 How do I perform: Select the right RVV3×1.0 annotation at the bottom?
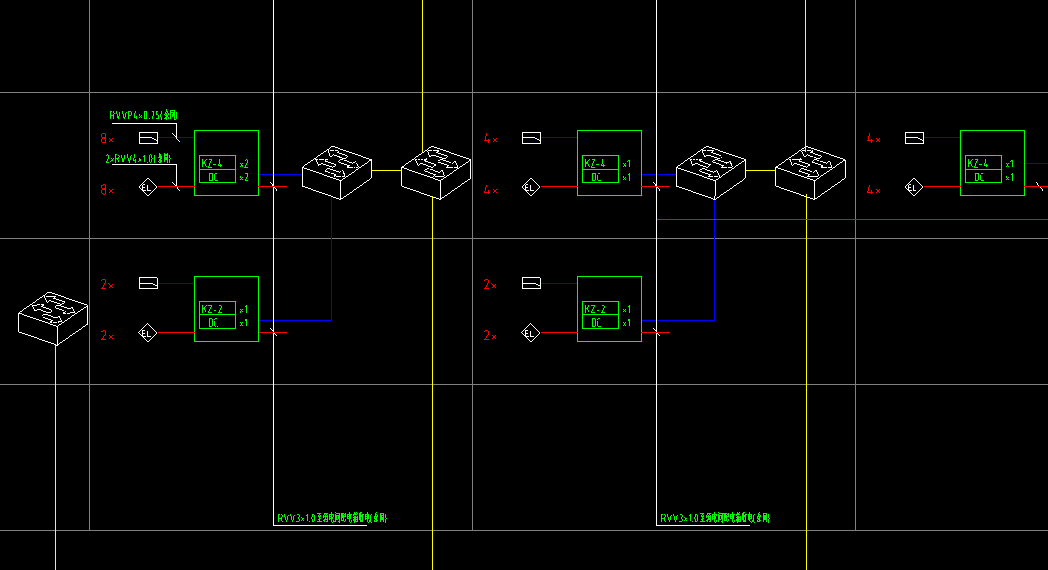point(715,518)
